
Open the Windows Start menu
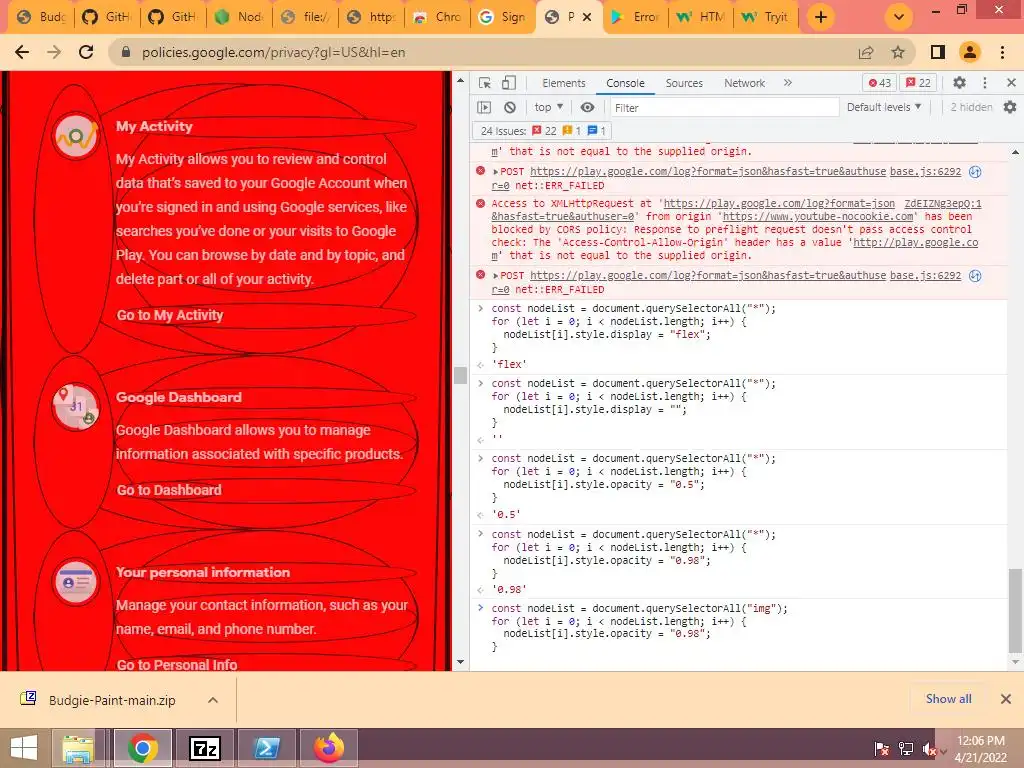pos(24,748)
